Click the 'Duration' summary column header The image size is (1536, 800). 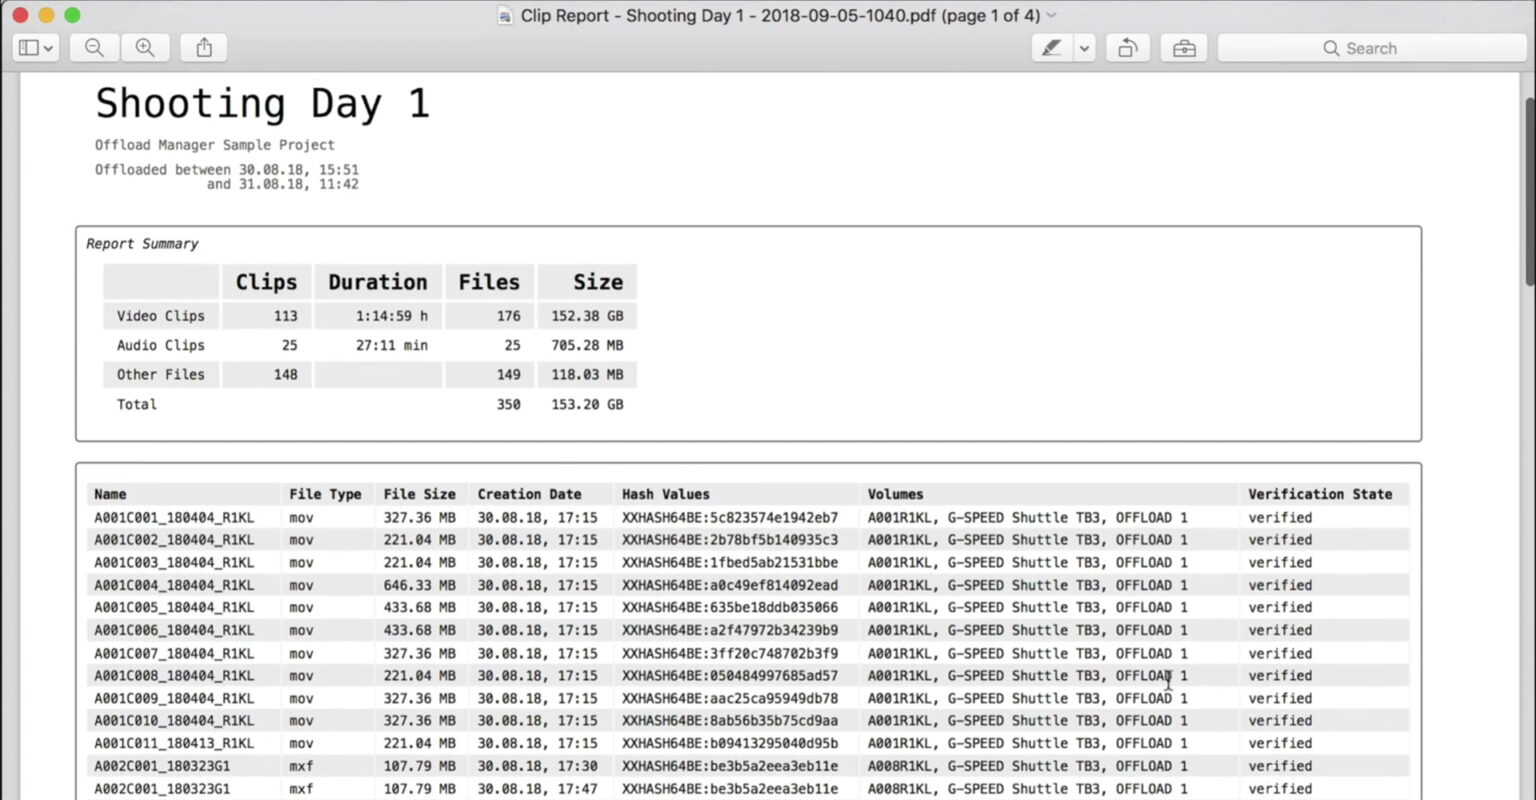click(x=378, y=282)
